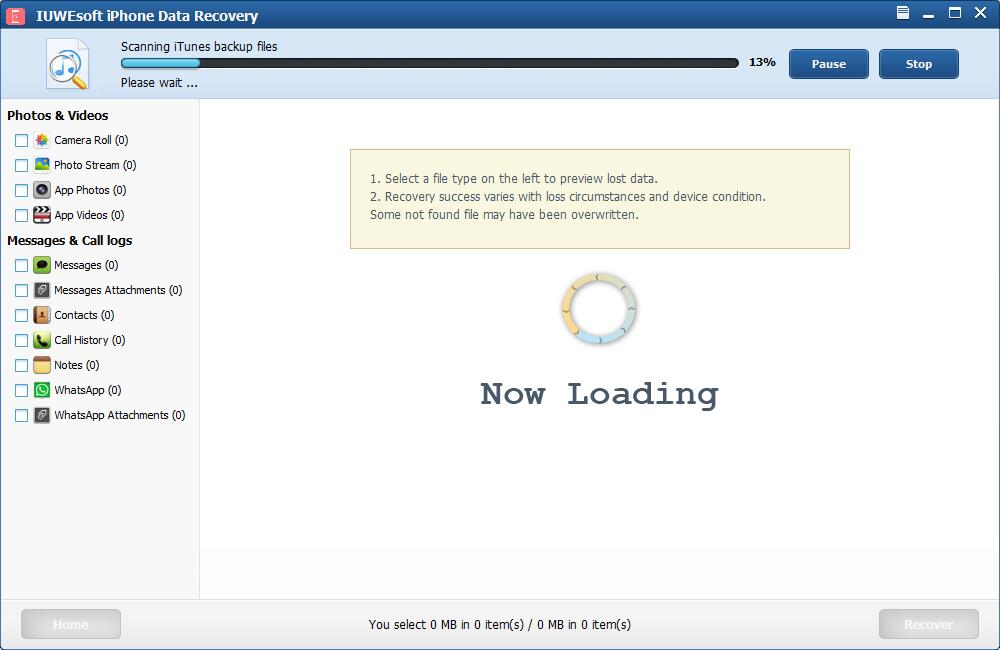This screenshot has height=650, width=1000.
Task: Select the WhatsApp (0) entry
Action: click(x=87, y=390)
